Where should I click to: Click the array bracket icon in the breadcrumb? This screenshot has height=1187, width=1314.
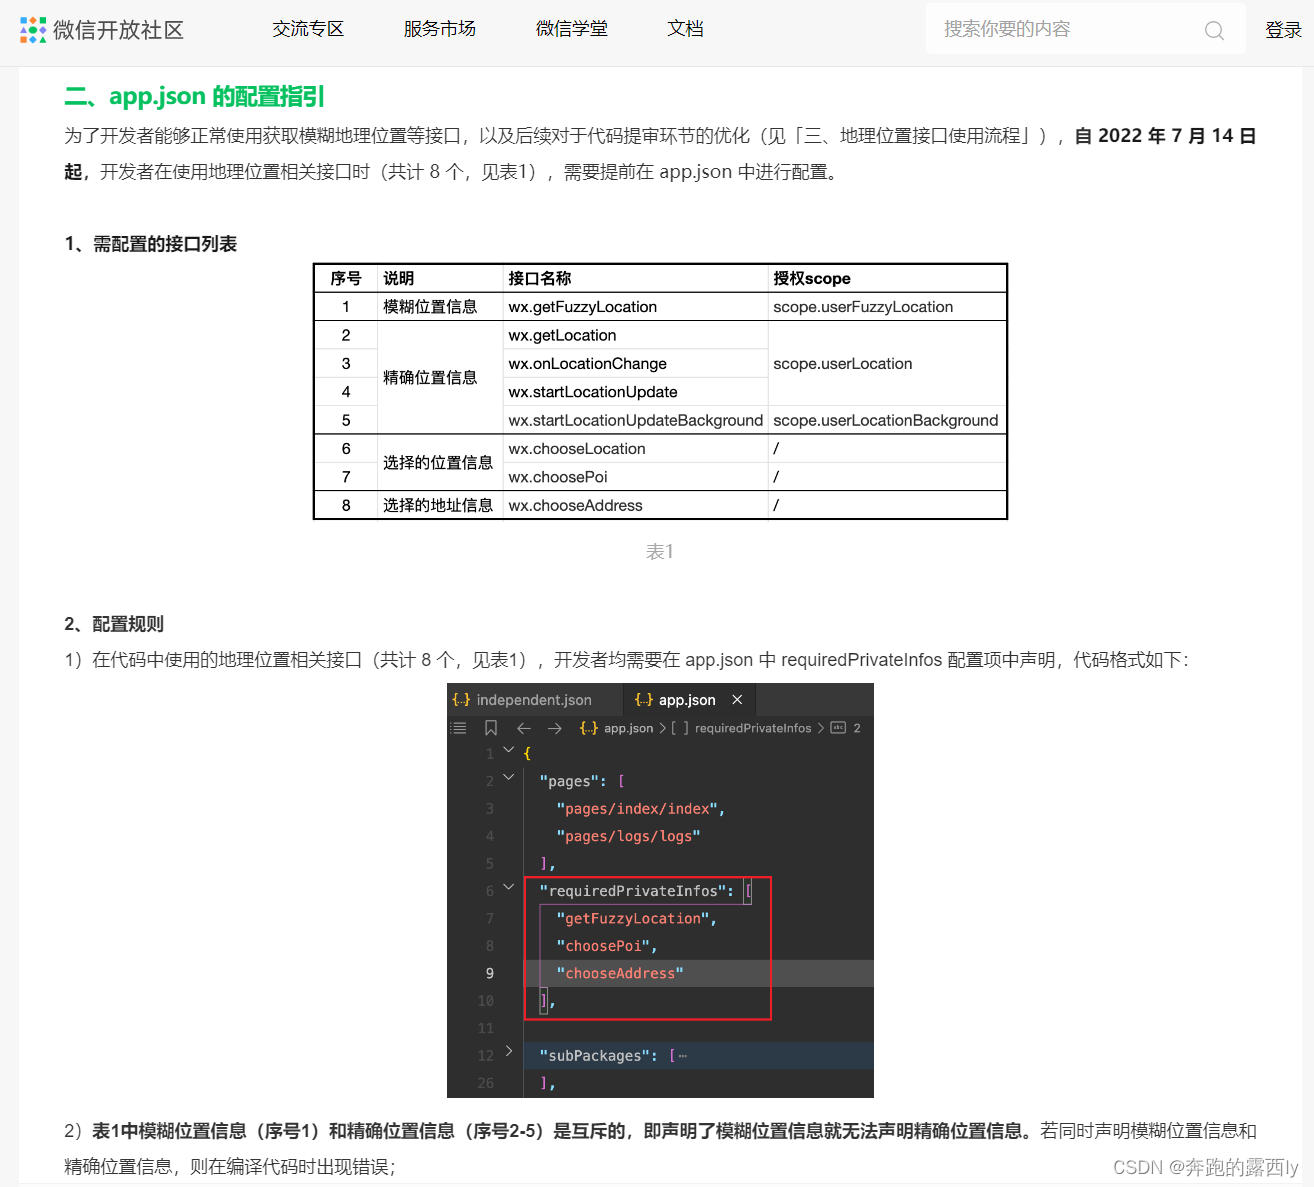click(x=680, y=728)
